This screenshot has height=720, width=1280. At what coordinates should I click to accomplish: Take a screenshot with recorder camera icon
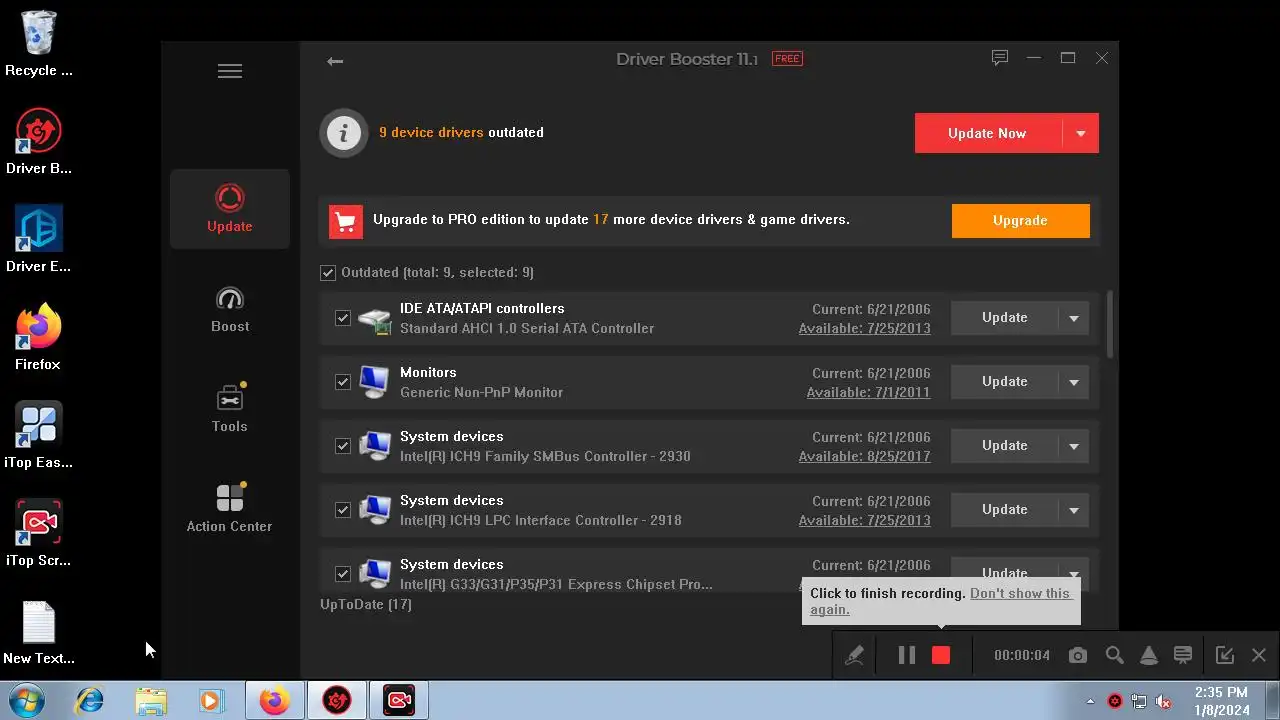point(1077,655)
